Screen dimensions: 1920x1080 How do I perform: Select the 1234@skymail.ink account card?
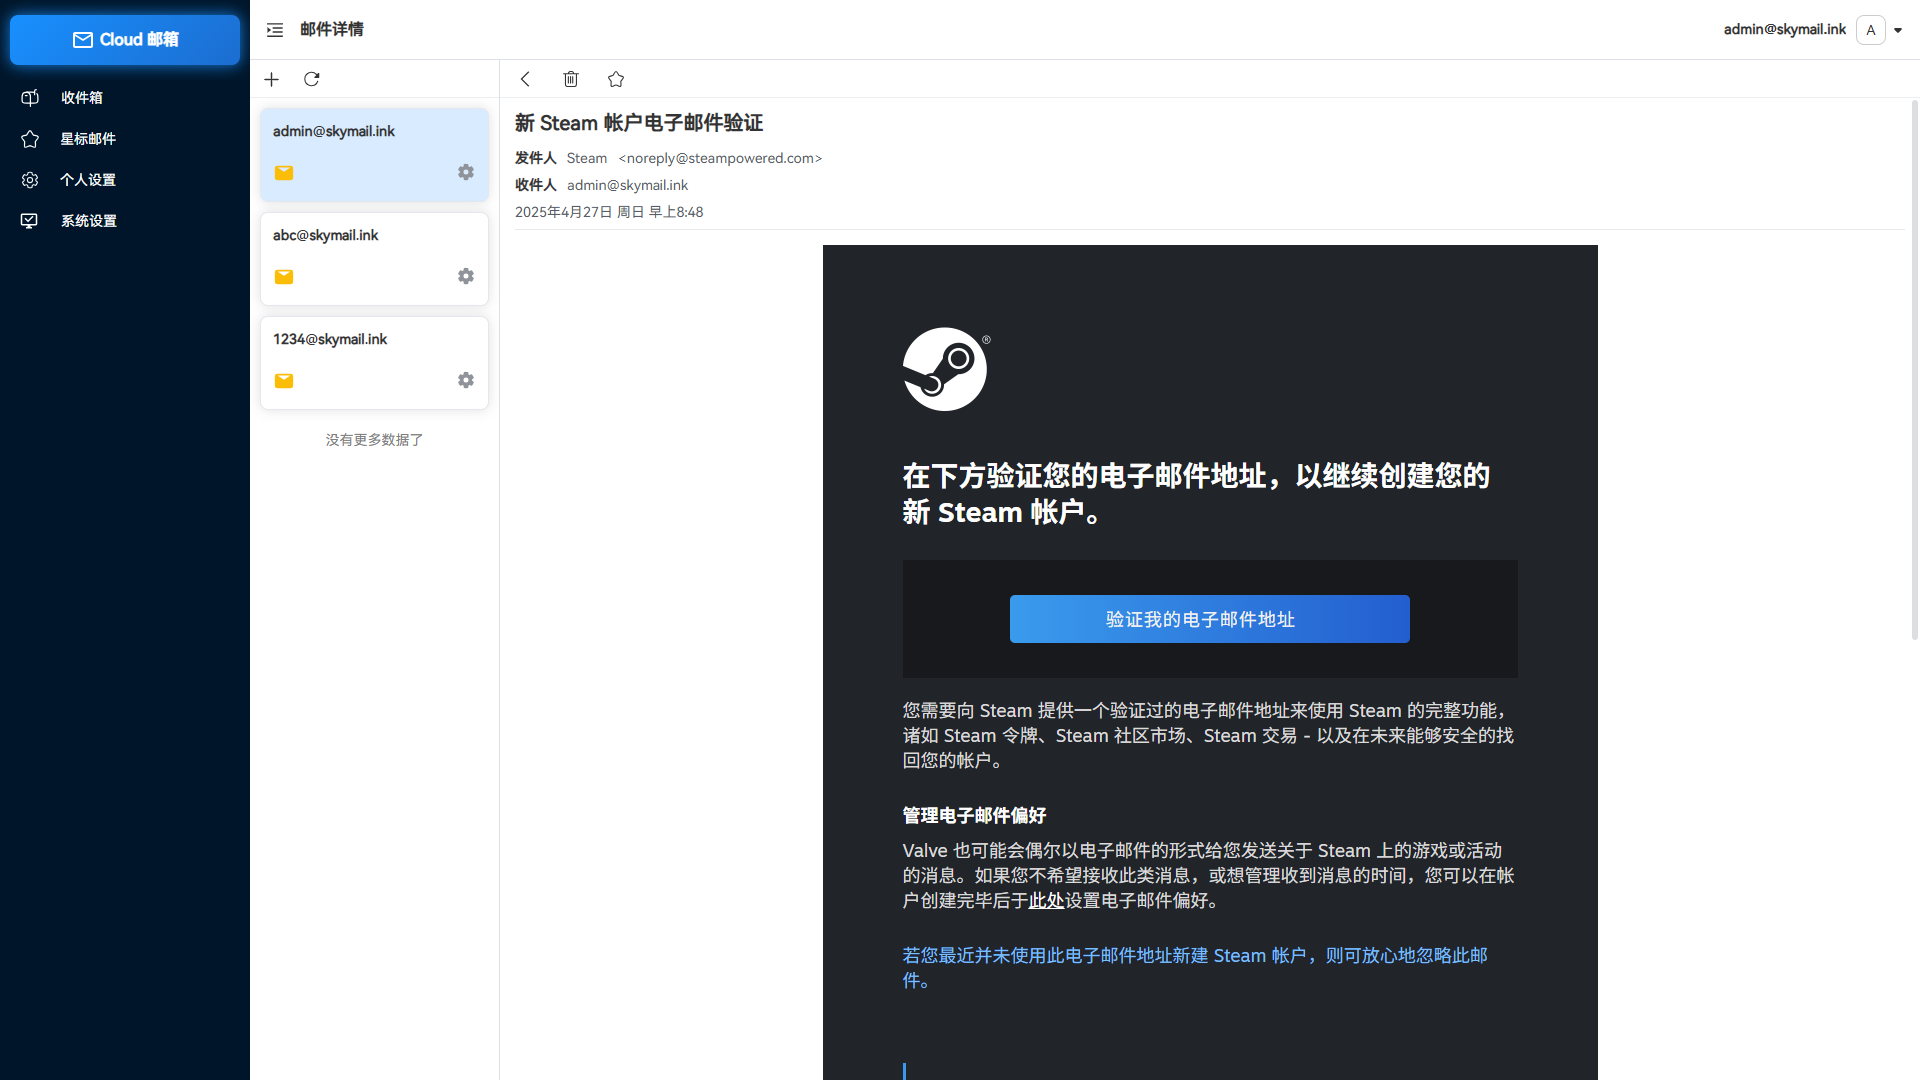tap(374, 363)
